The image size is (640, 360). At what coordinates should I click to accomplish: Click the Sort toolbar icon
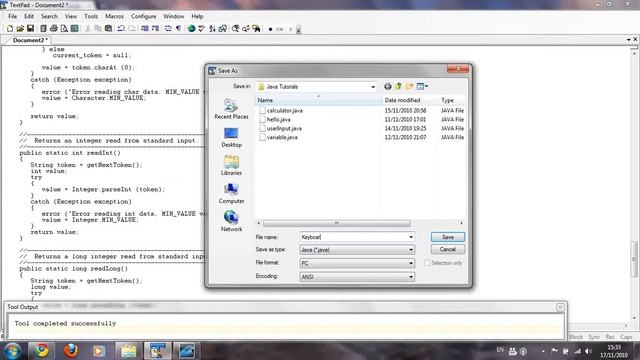(212, 29)
